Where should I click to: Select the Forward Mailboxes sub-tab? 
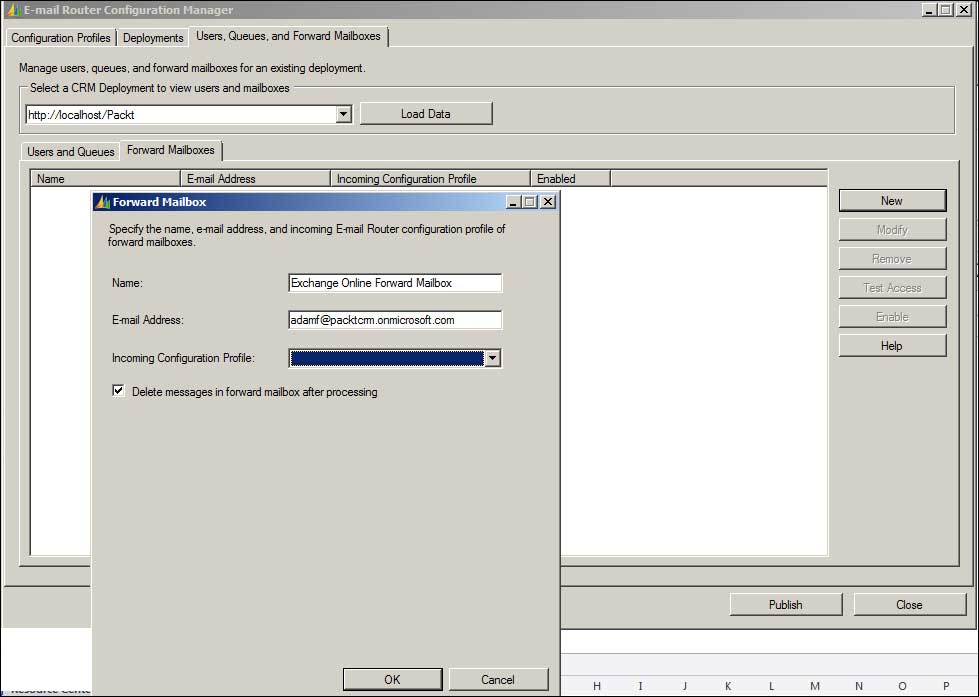coord(170,150)
